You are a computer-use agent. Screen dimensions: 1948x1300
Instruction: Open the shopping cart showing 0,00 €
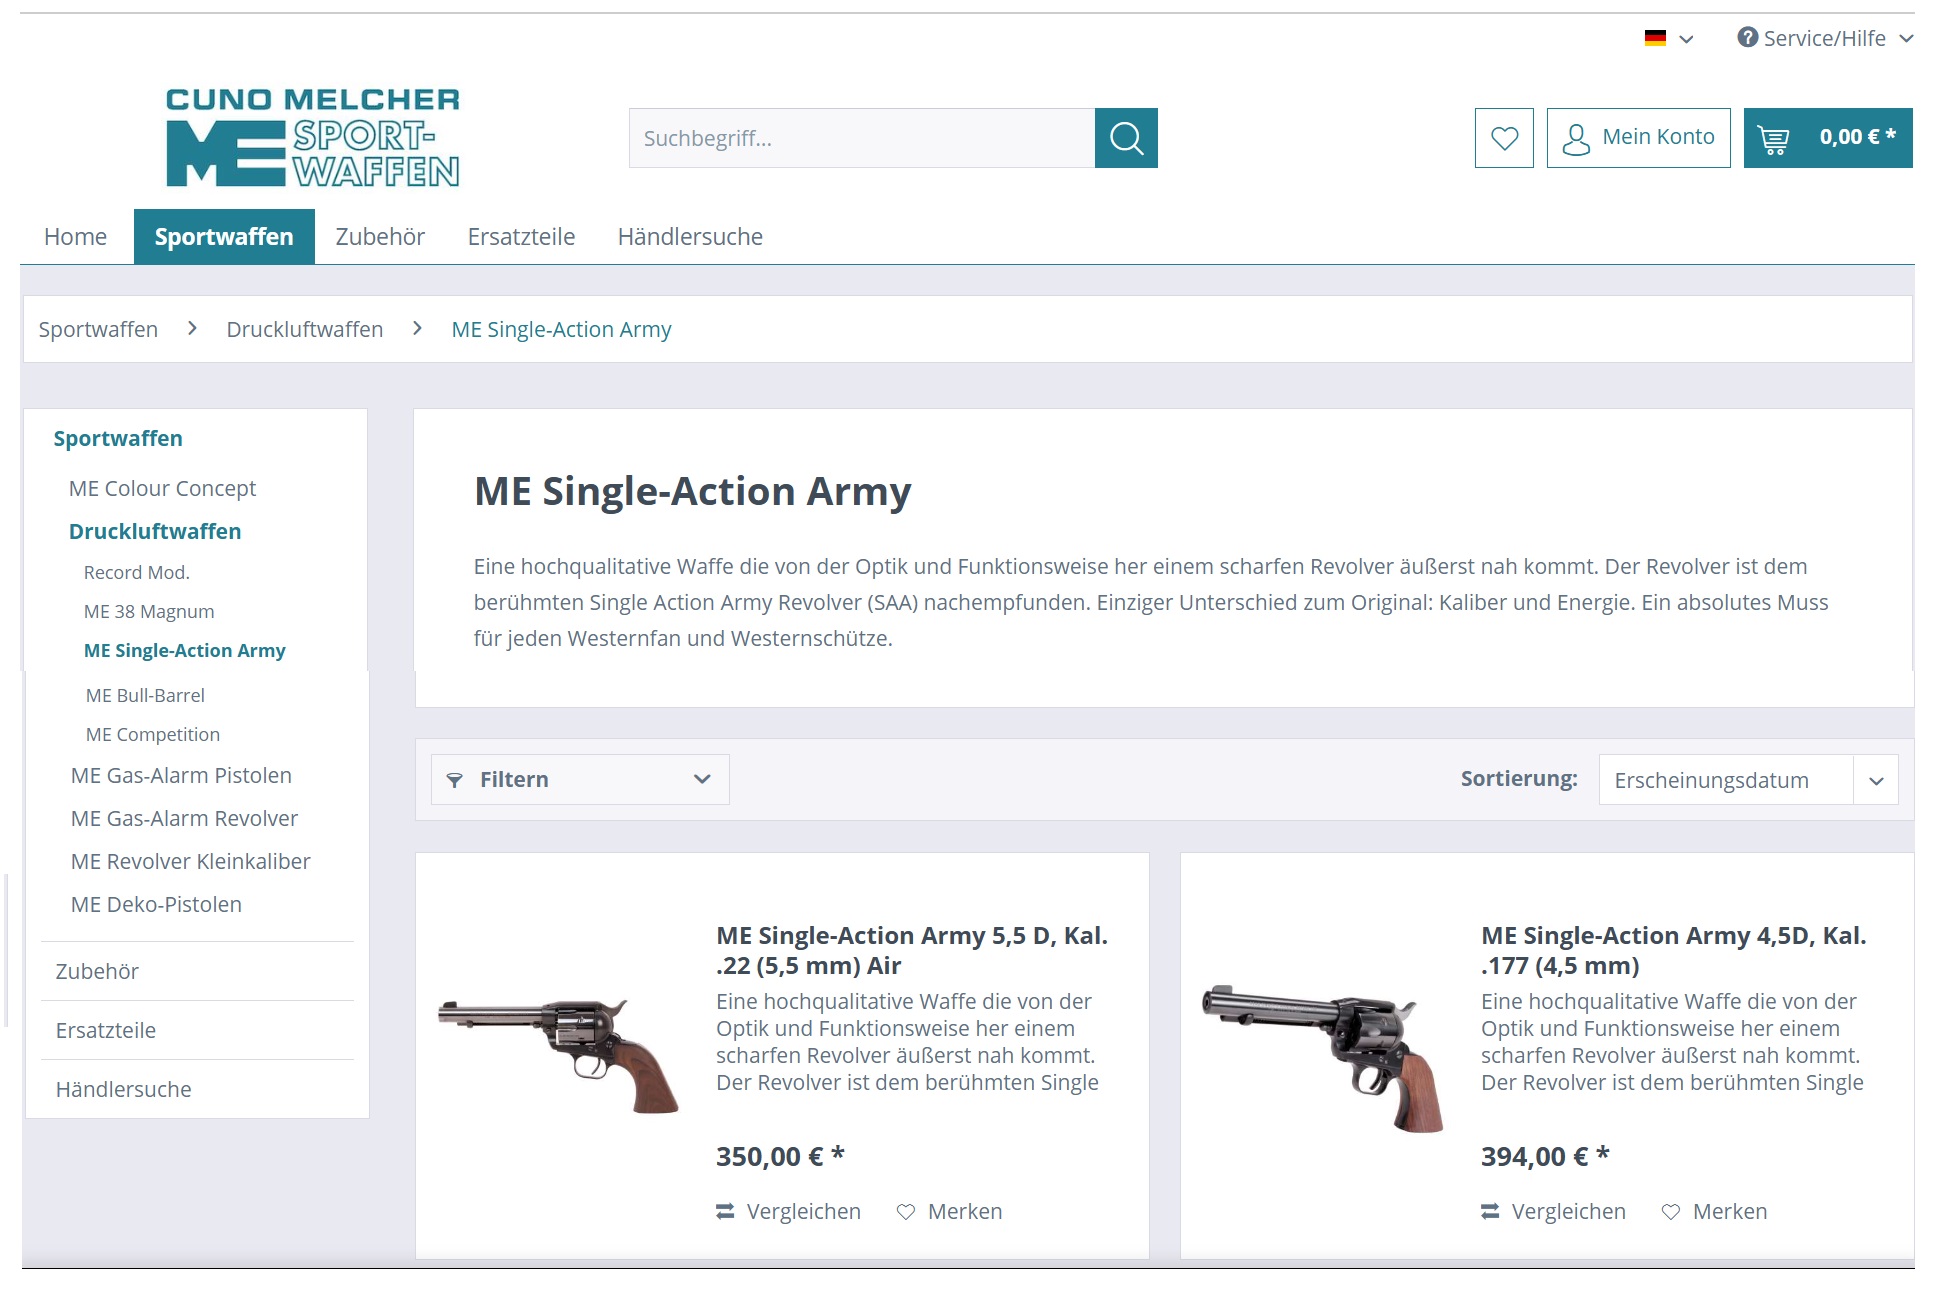1828,138
